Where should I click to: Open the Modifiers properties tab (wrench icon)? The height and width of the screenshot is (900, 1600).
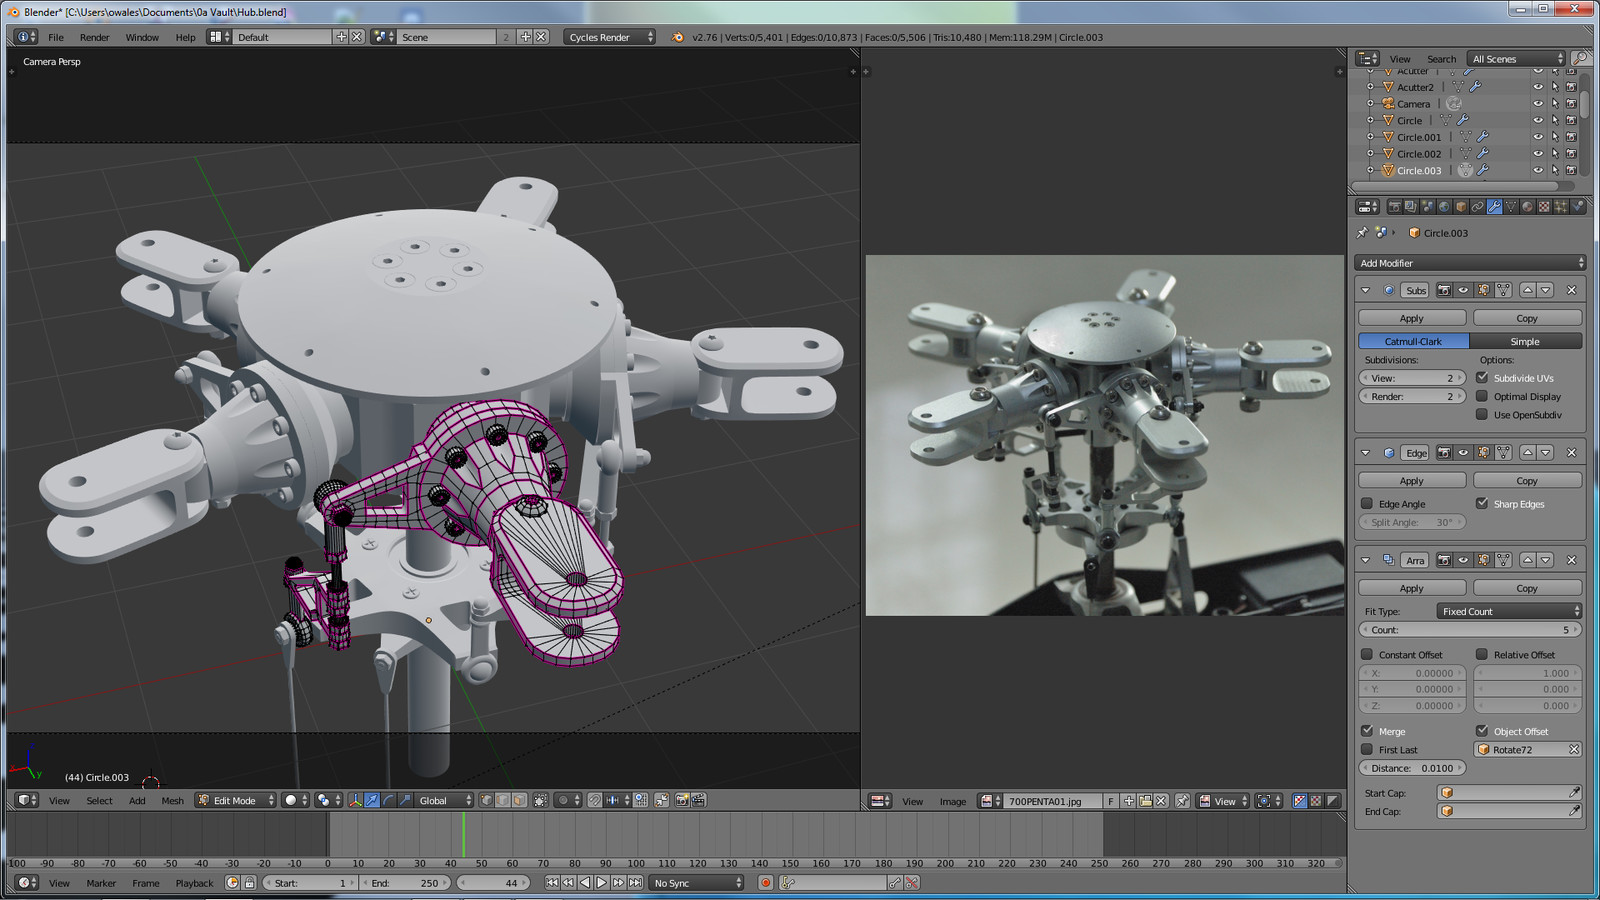tap(1494, 207)
